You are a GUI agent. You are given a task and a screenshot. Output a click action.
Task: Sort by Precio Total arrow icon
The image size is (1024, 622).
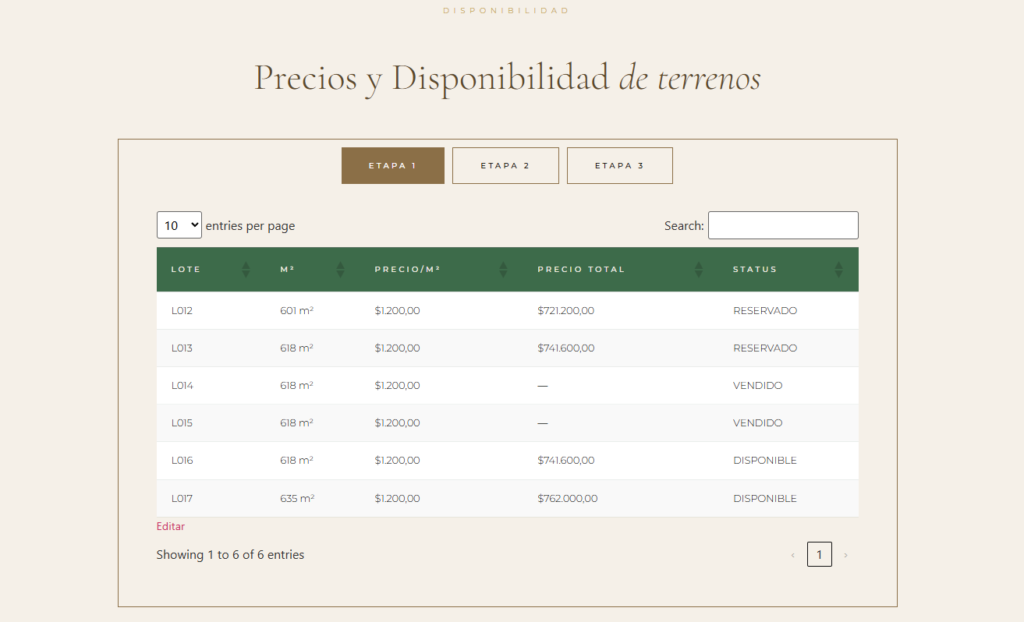click(699, 269)
